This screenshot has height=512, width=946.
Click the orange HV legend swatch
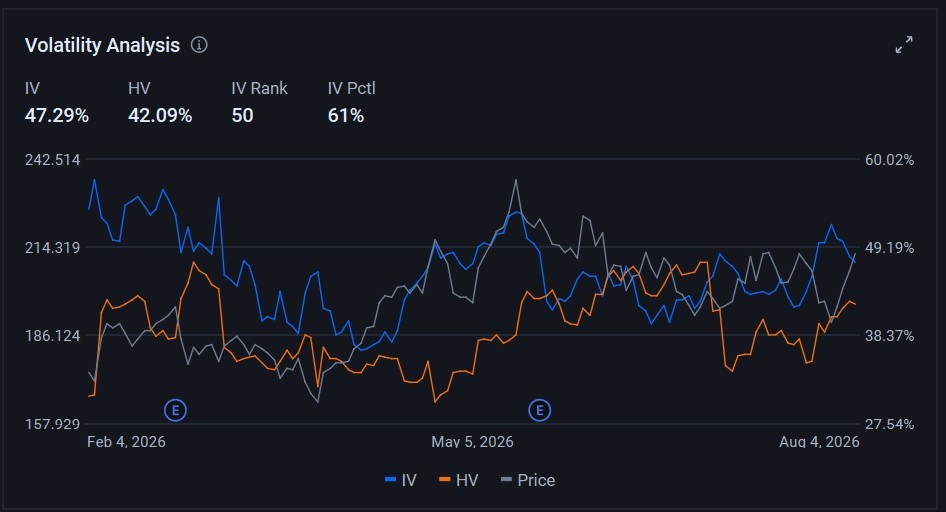pos(445,480)
